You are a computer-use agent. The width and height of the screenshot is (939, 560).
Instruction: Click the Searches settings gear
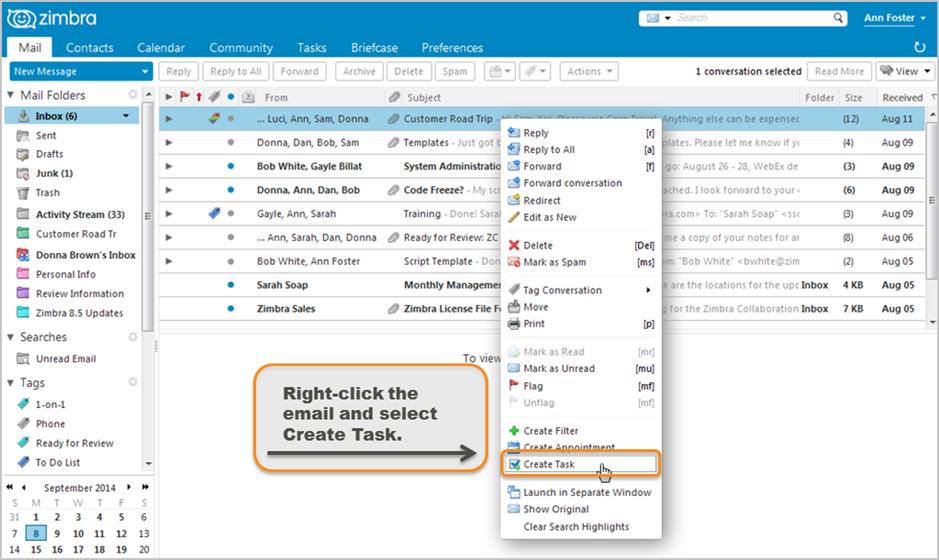[x=133, y=337]
